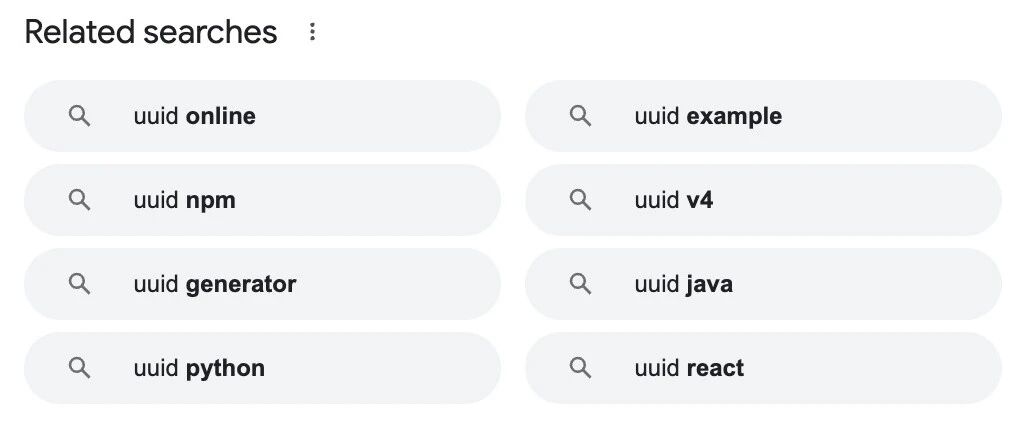
Task: Search for "uuid generator" via its text
Action: pos(215,284)
